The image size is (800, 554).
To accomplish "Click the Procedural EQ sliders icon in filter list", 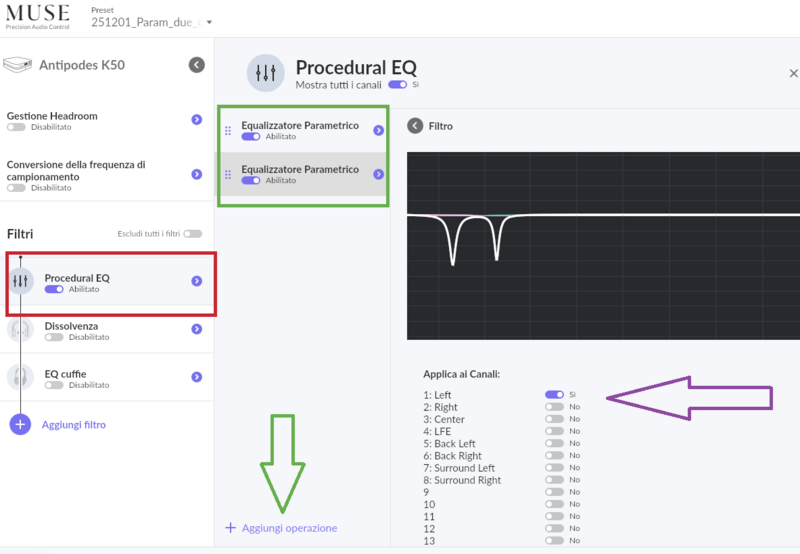I will pos(20,282).
